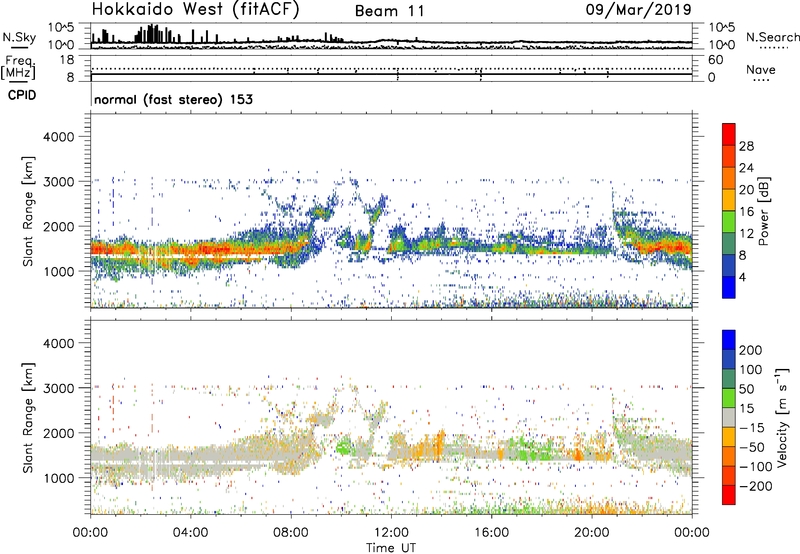Click the '20:00' time axis label

(592, 533)
